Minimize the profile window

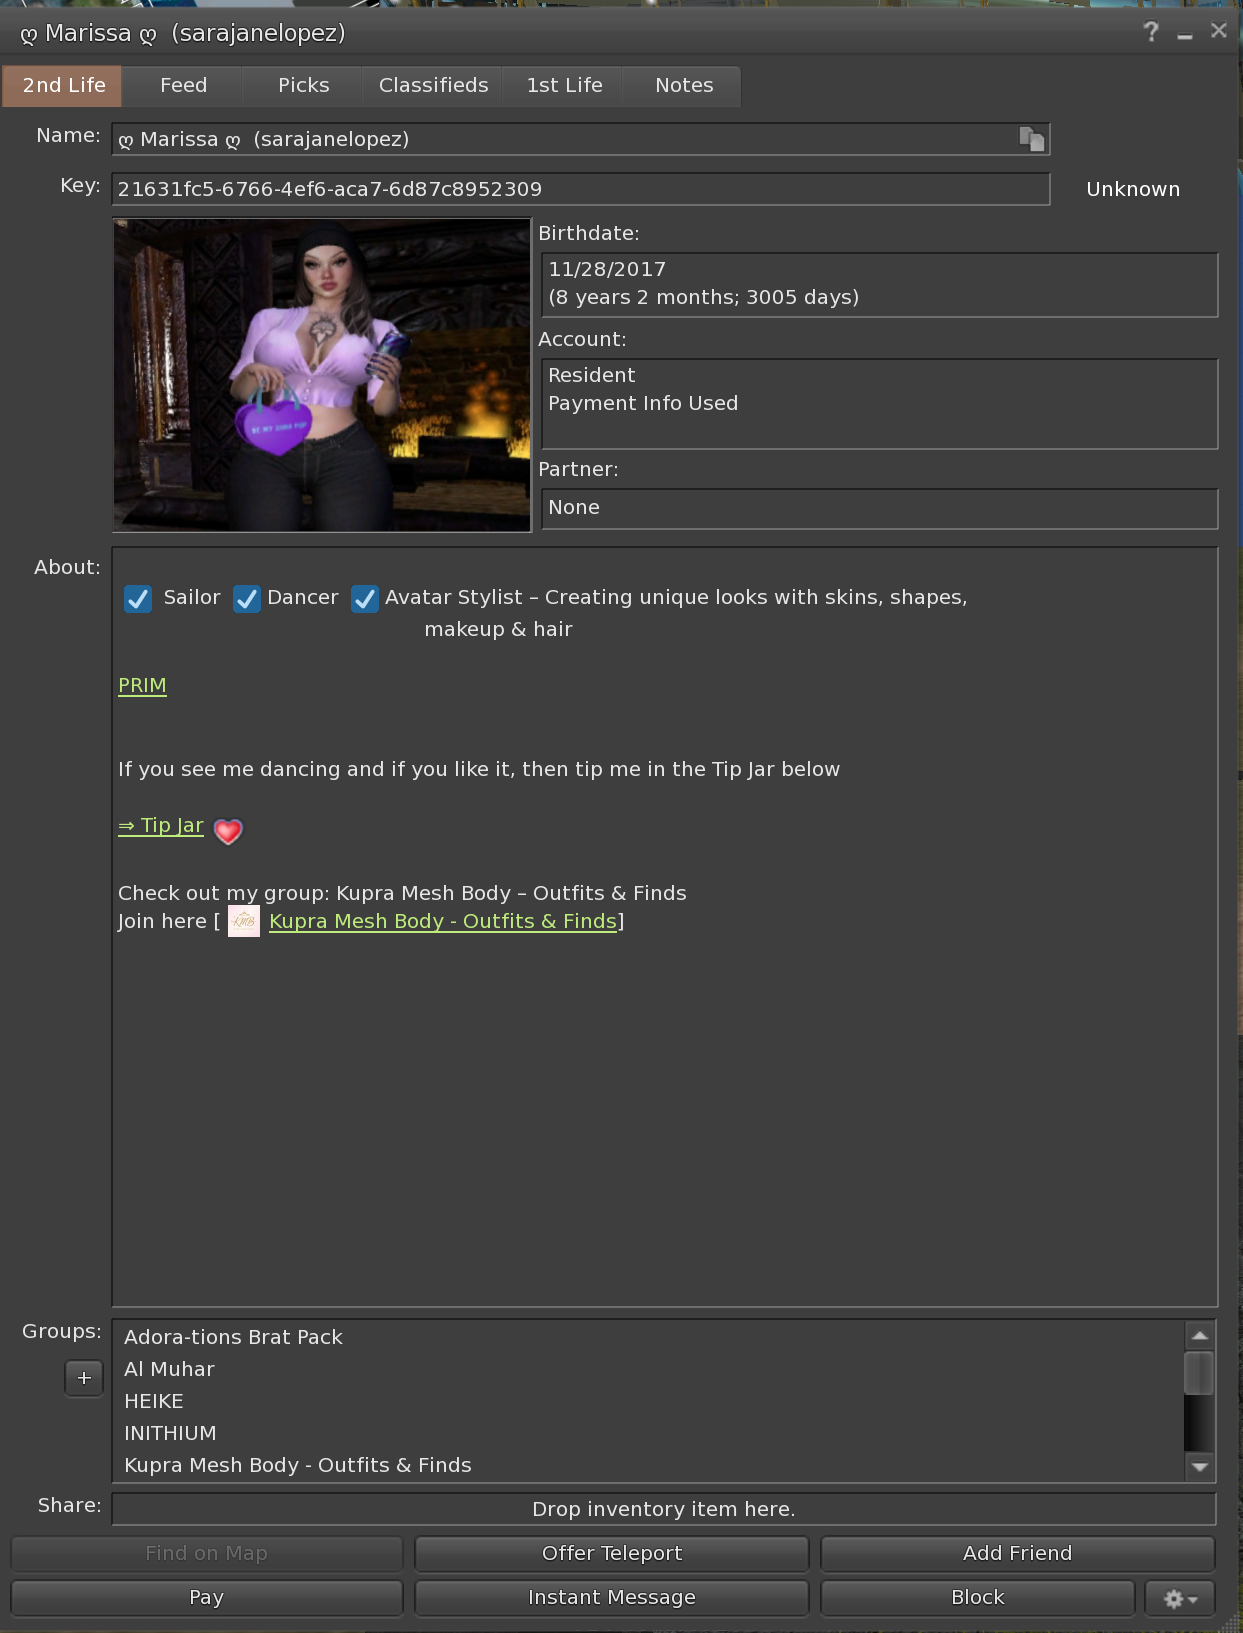1185,34
